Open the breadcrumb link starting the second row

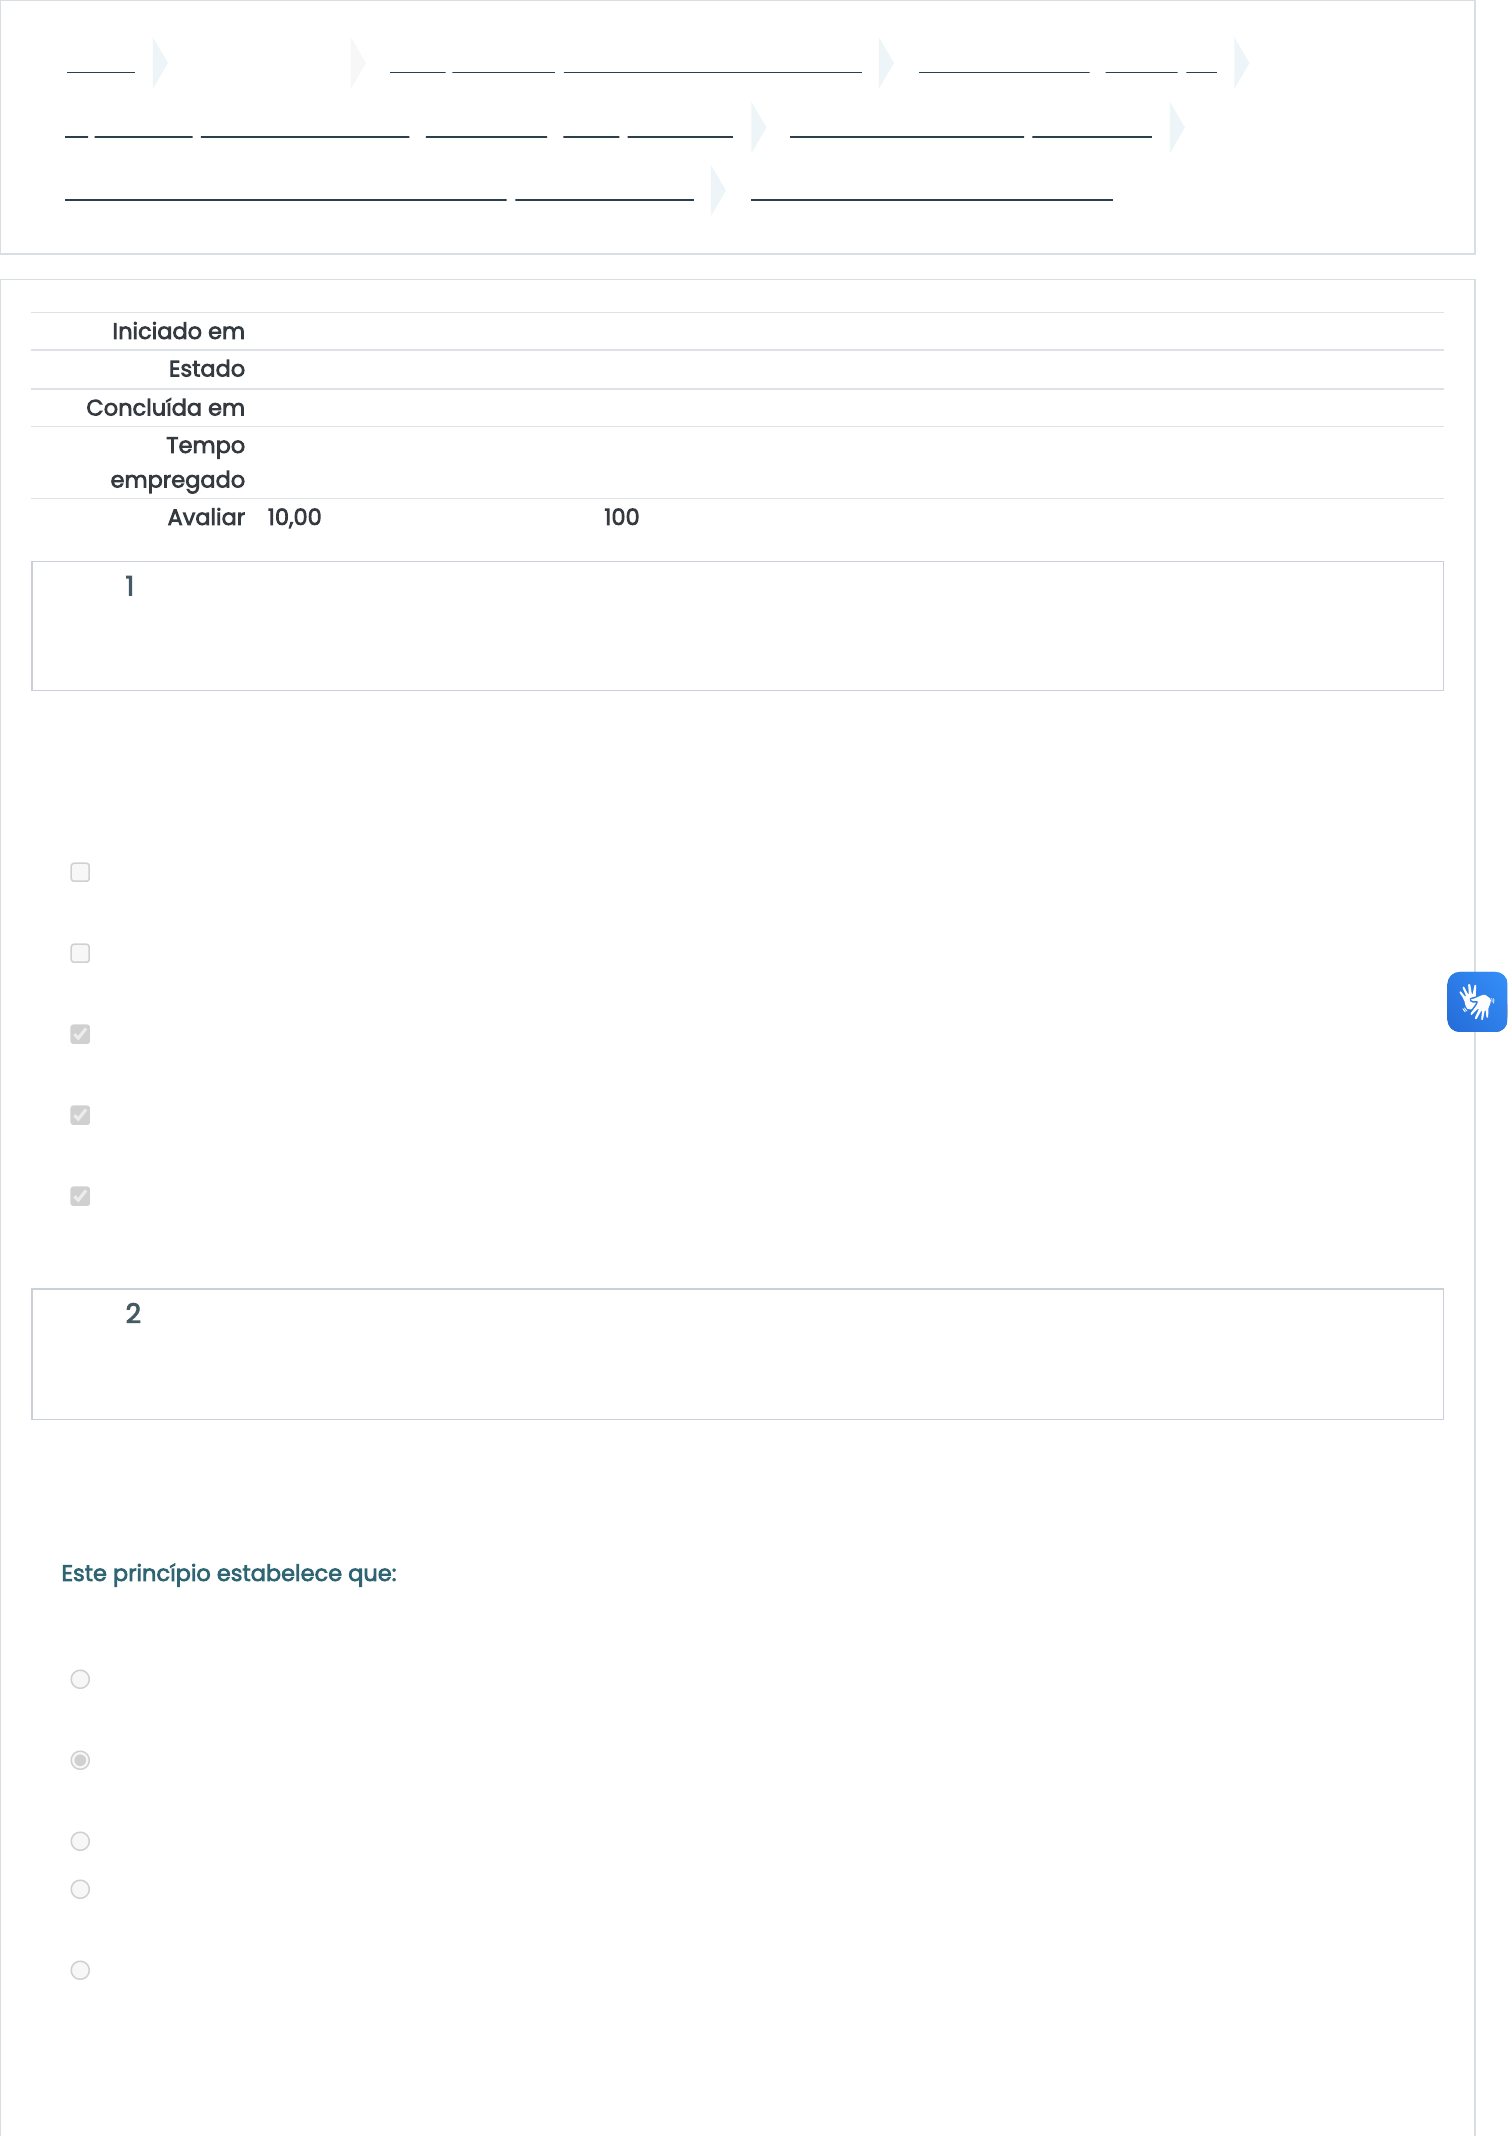click(399, 127)
